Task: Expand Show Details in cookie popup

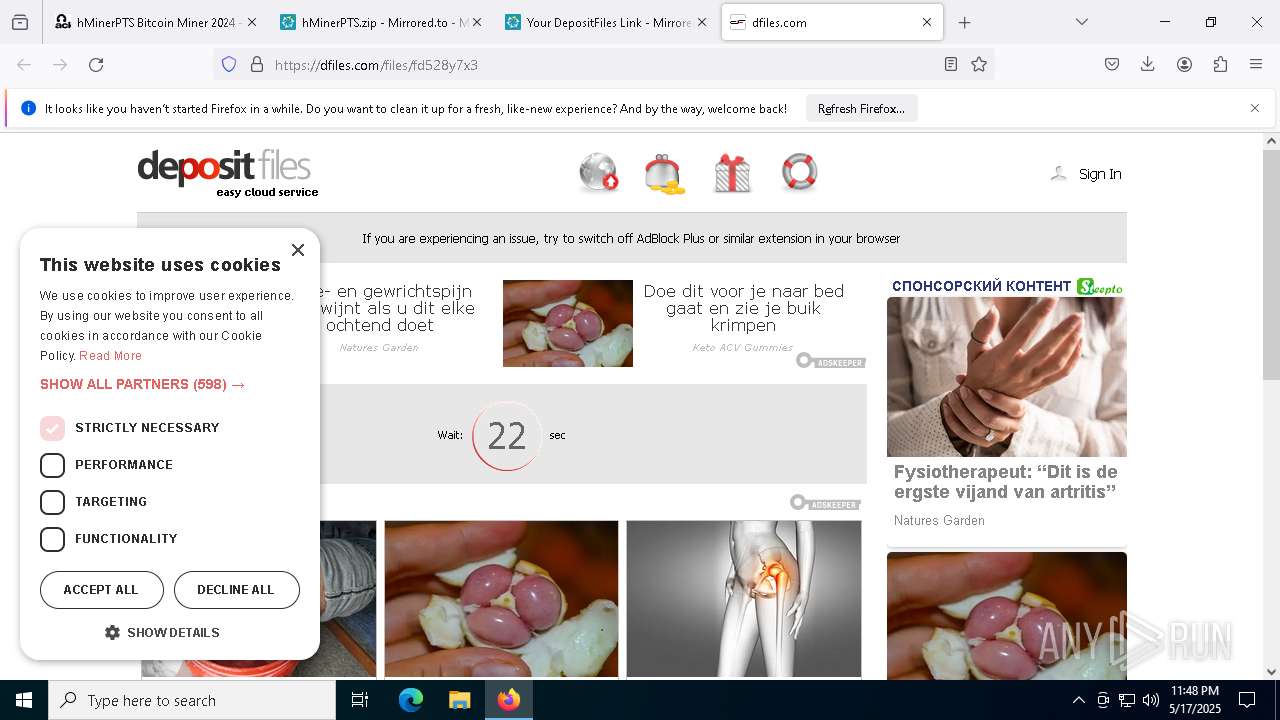Action: coord(162,633)
